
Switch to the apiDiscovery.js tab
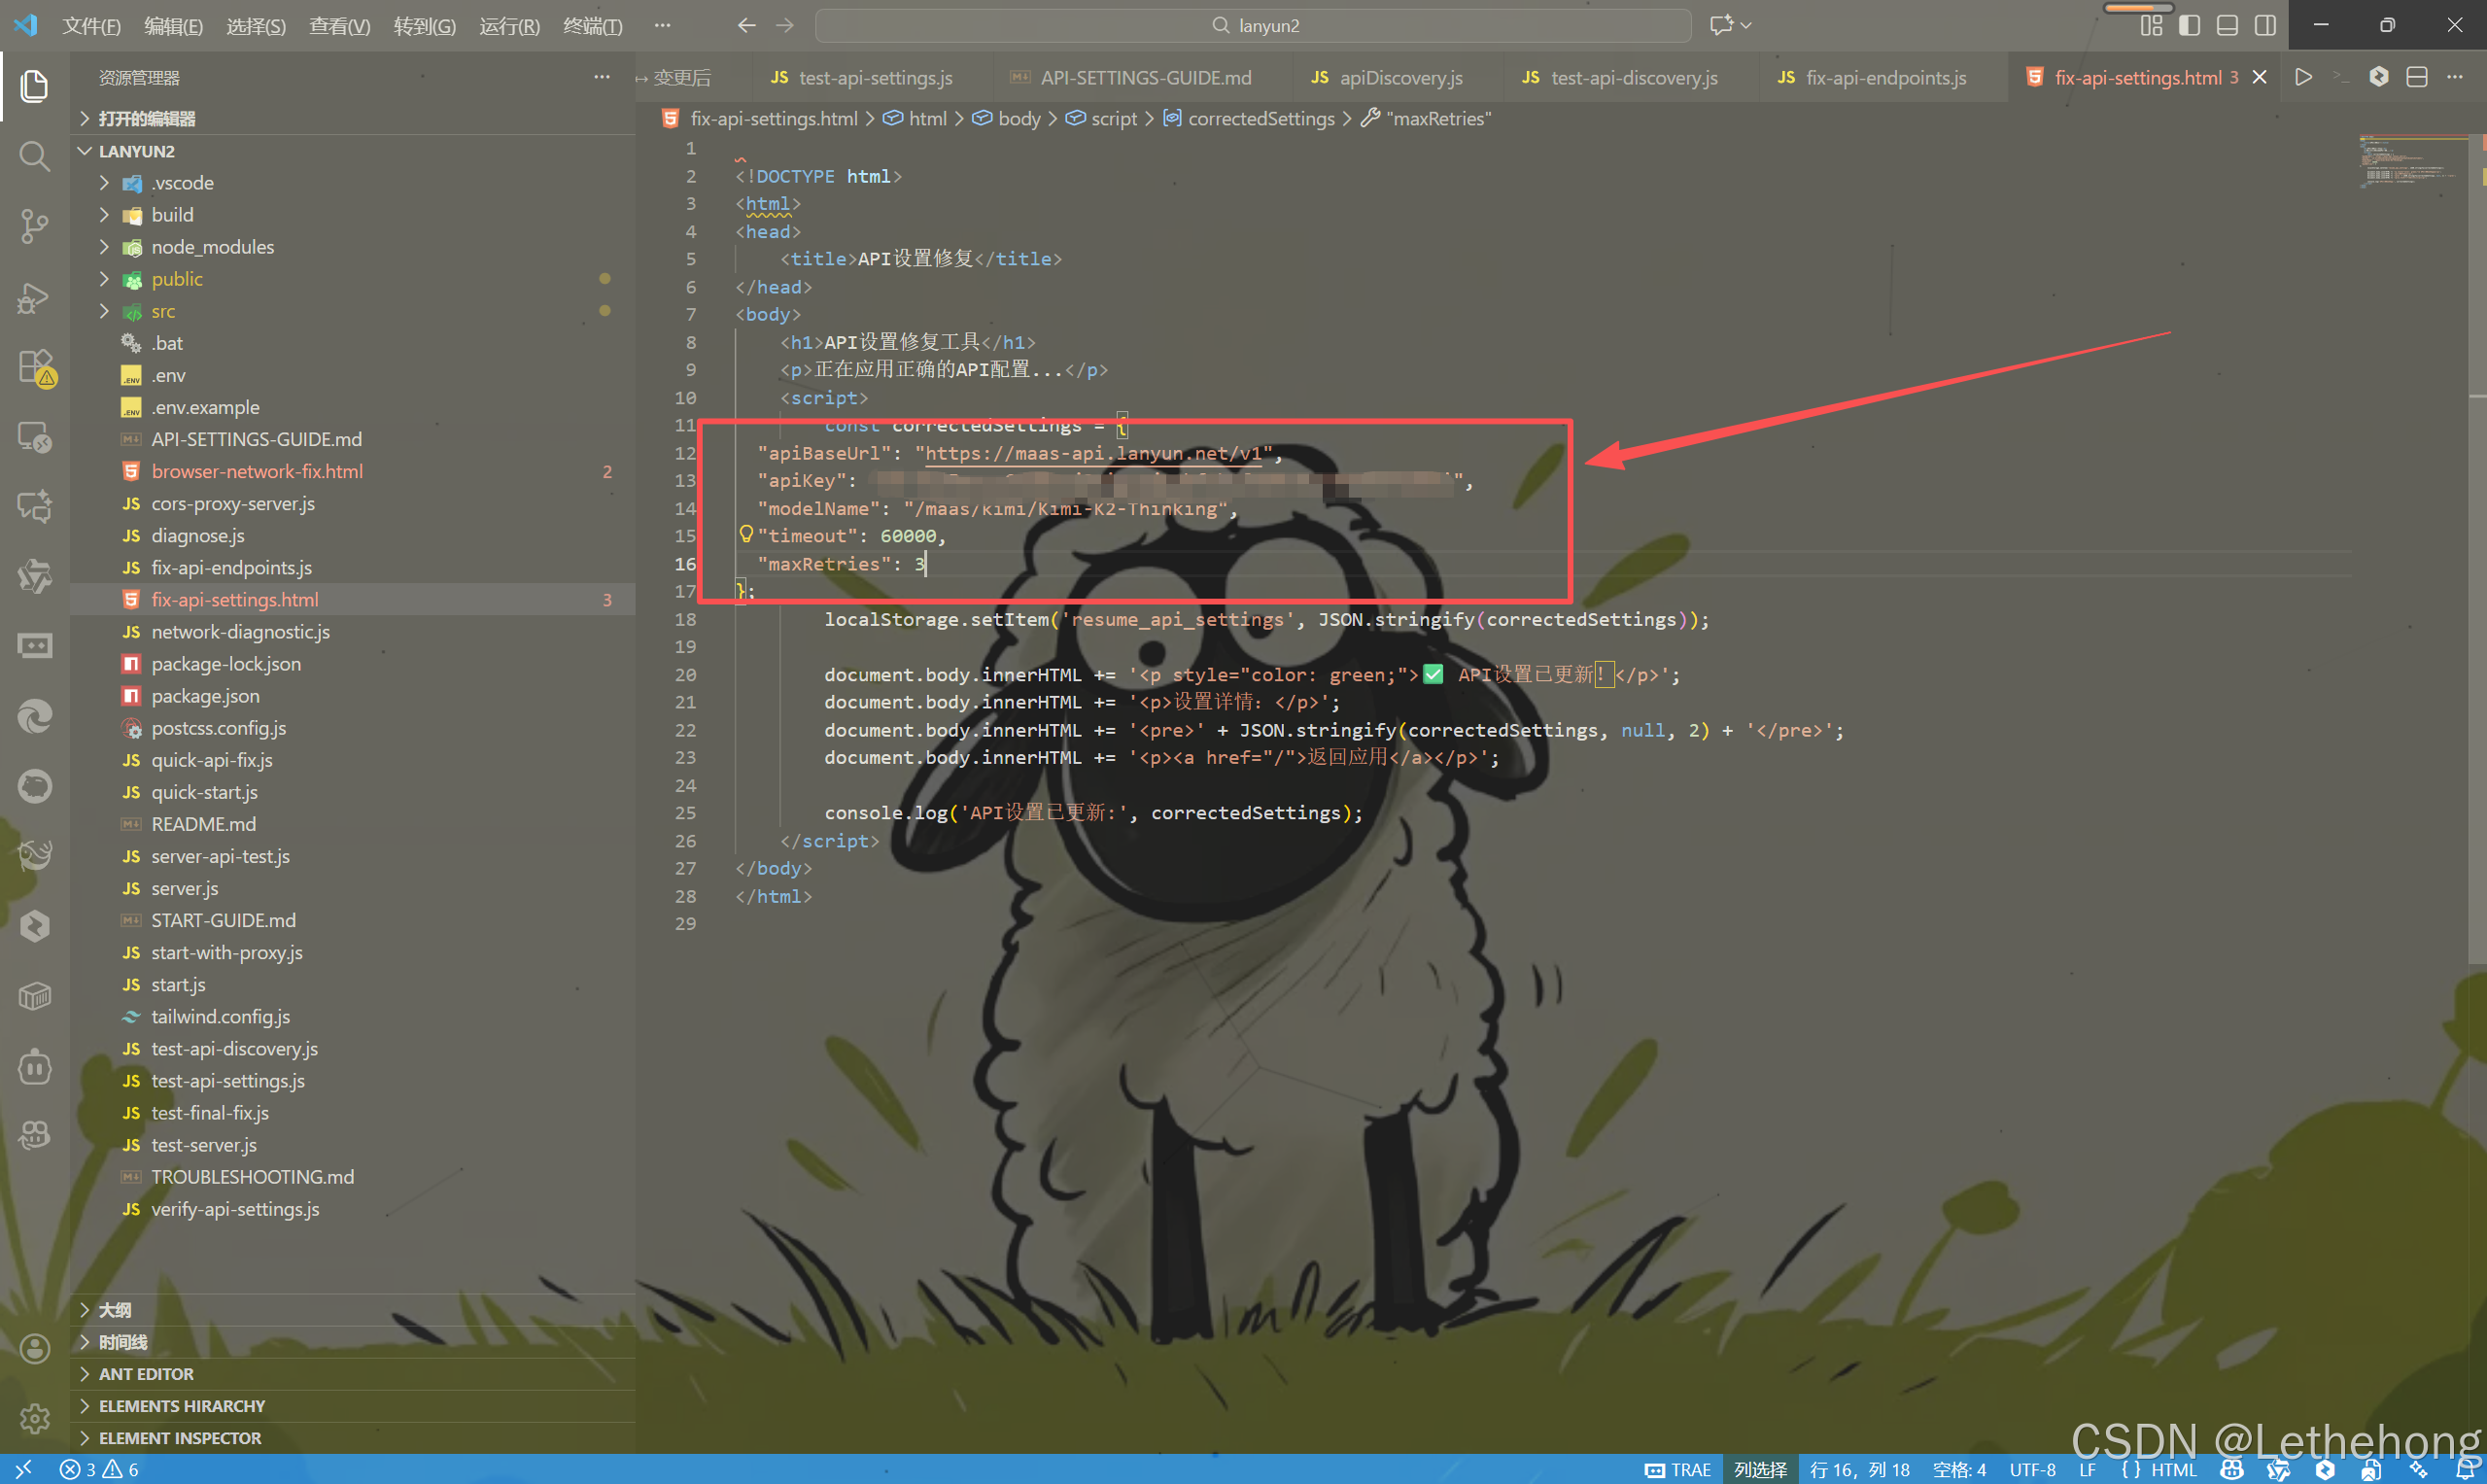point(1399,78)
